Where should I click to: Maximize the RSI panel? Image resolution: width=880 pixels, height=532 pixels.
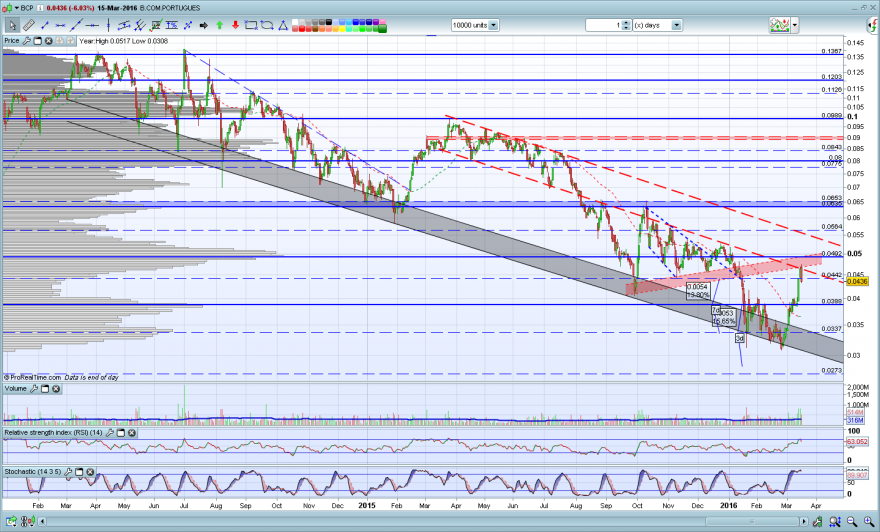point(120,433)
